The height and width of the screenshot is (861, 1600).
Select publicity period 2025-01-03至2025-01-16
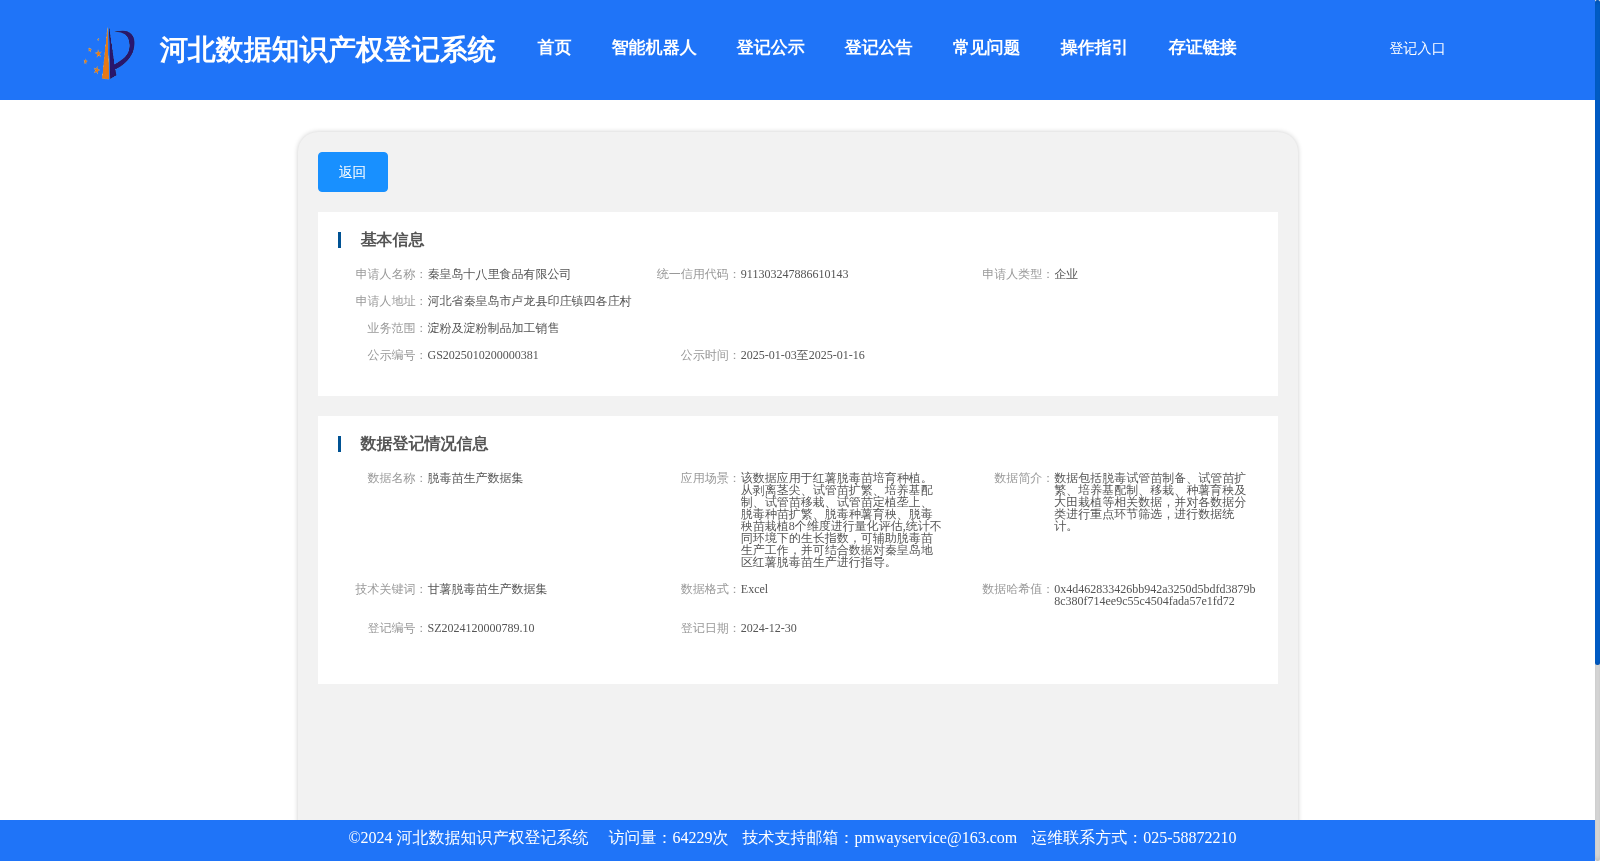pos(802,355)
